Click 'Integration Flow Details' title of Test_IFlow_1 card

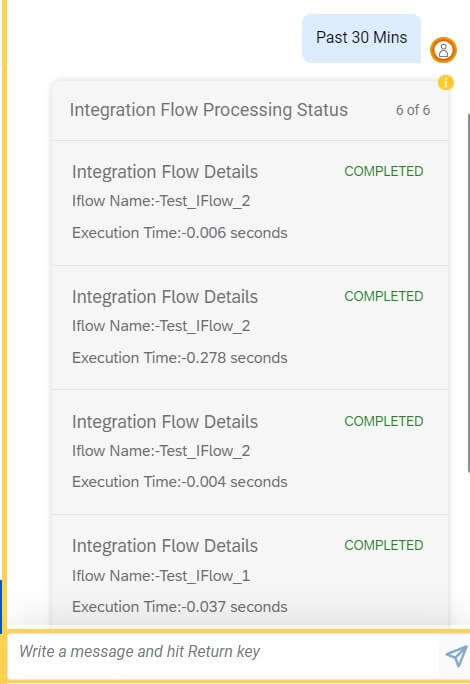[165, 546]
